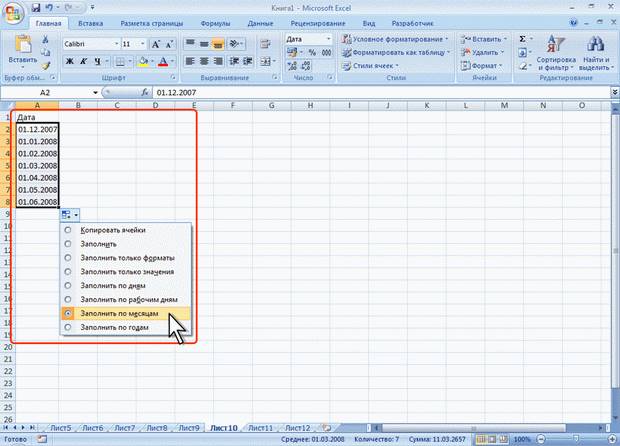The image size is (620, 446).
Task: Open the number format 'Дата' dropdown
Action: click(x=331, y=39)
